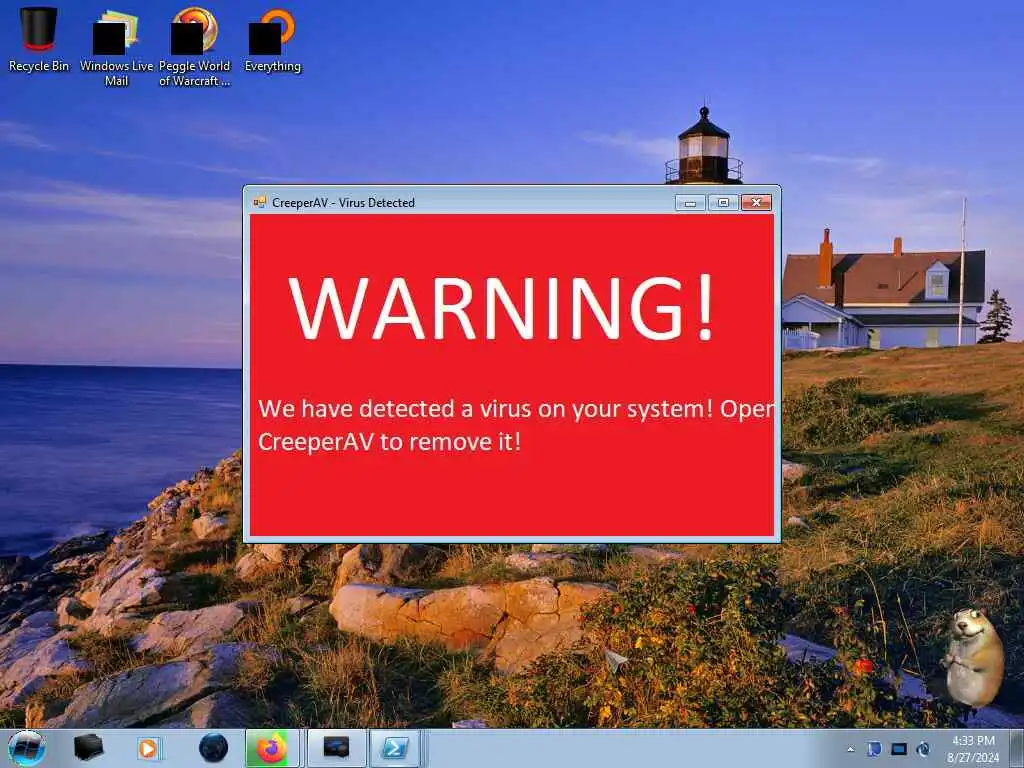Click the Show Desktop strip at taskbar end

pyautogui.click(x=1016, y=749)
